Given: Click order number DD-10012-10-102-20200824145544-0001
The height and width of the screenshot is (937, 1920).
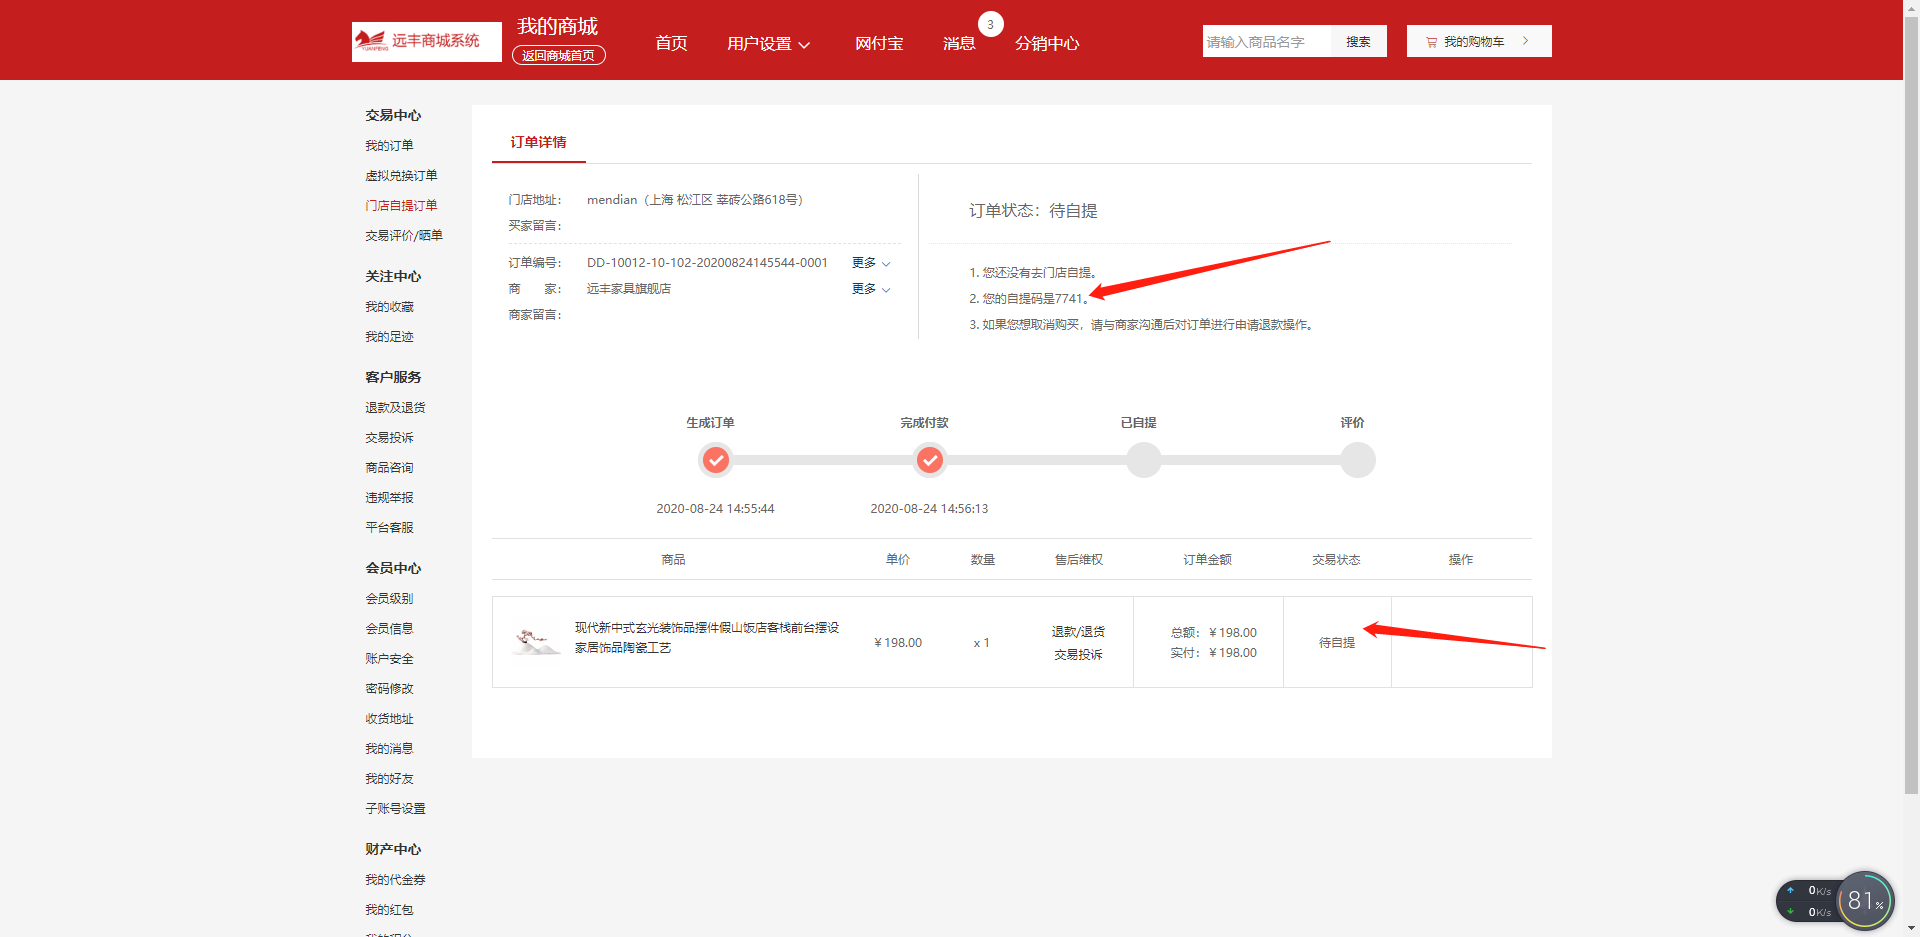Looking at the screenshot, I should (707, 263).
